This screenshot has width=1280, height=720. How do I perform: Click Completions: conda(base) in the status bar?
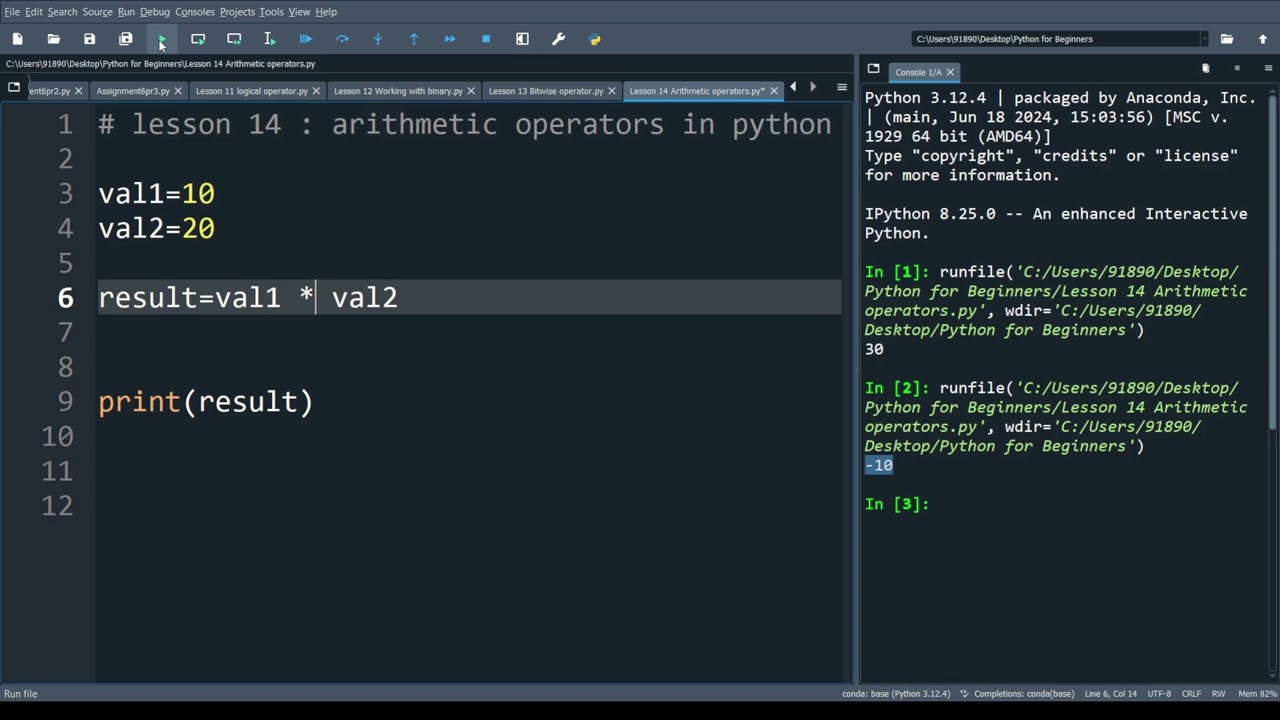(1017, 694)
